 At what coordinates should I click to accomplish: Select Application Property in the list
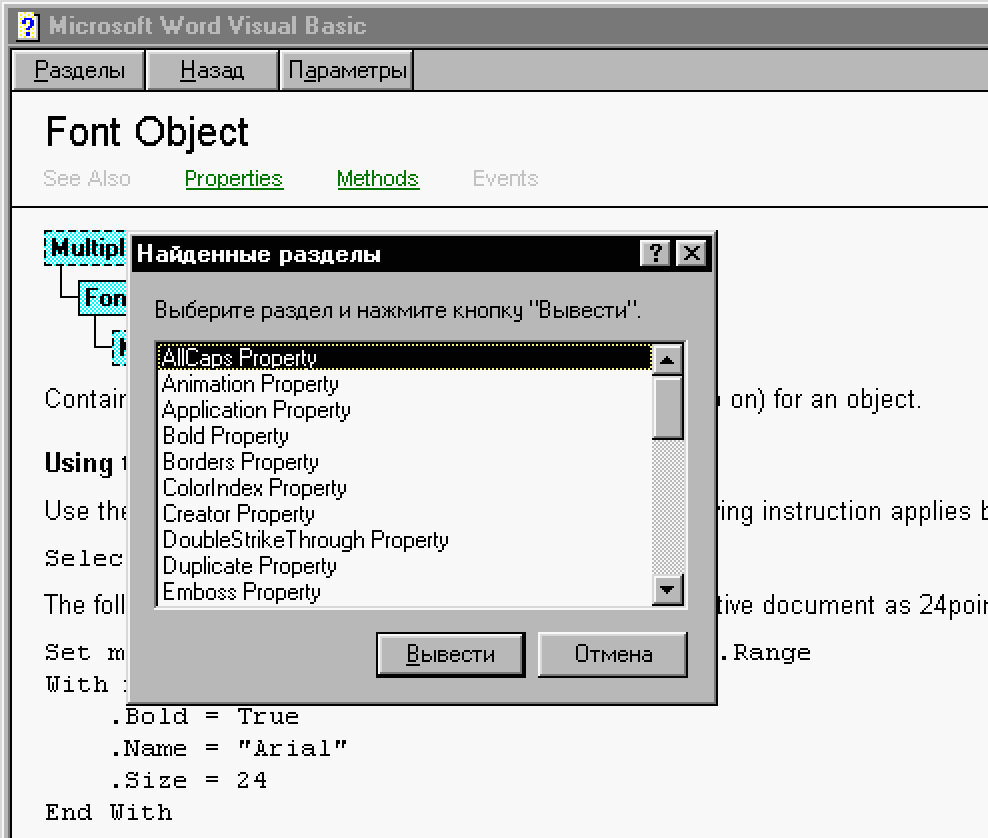[405, 410]
